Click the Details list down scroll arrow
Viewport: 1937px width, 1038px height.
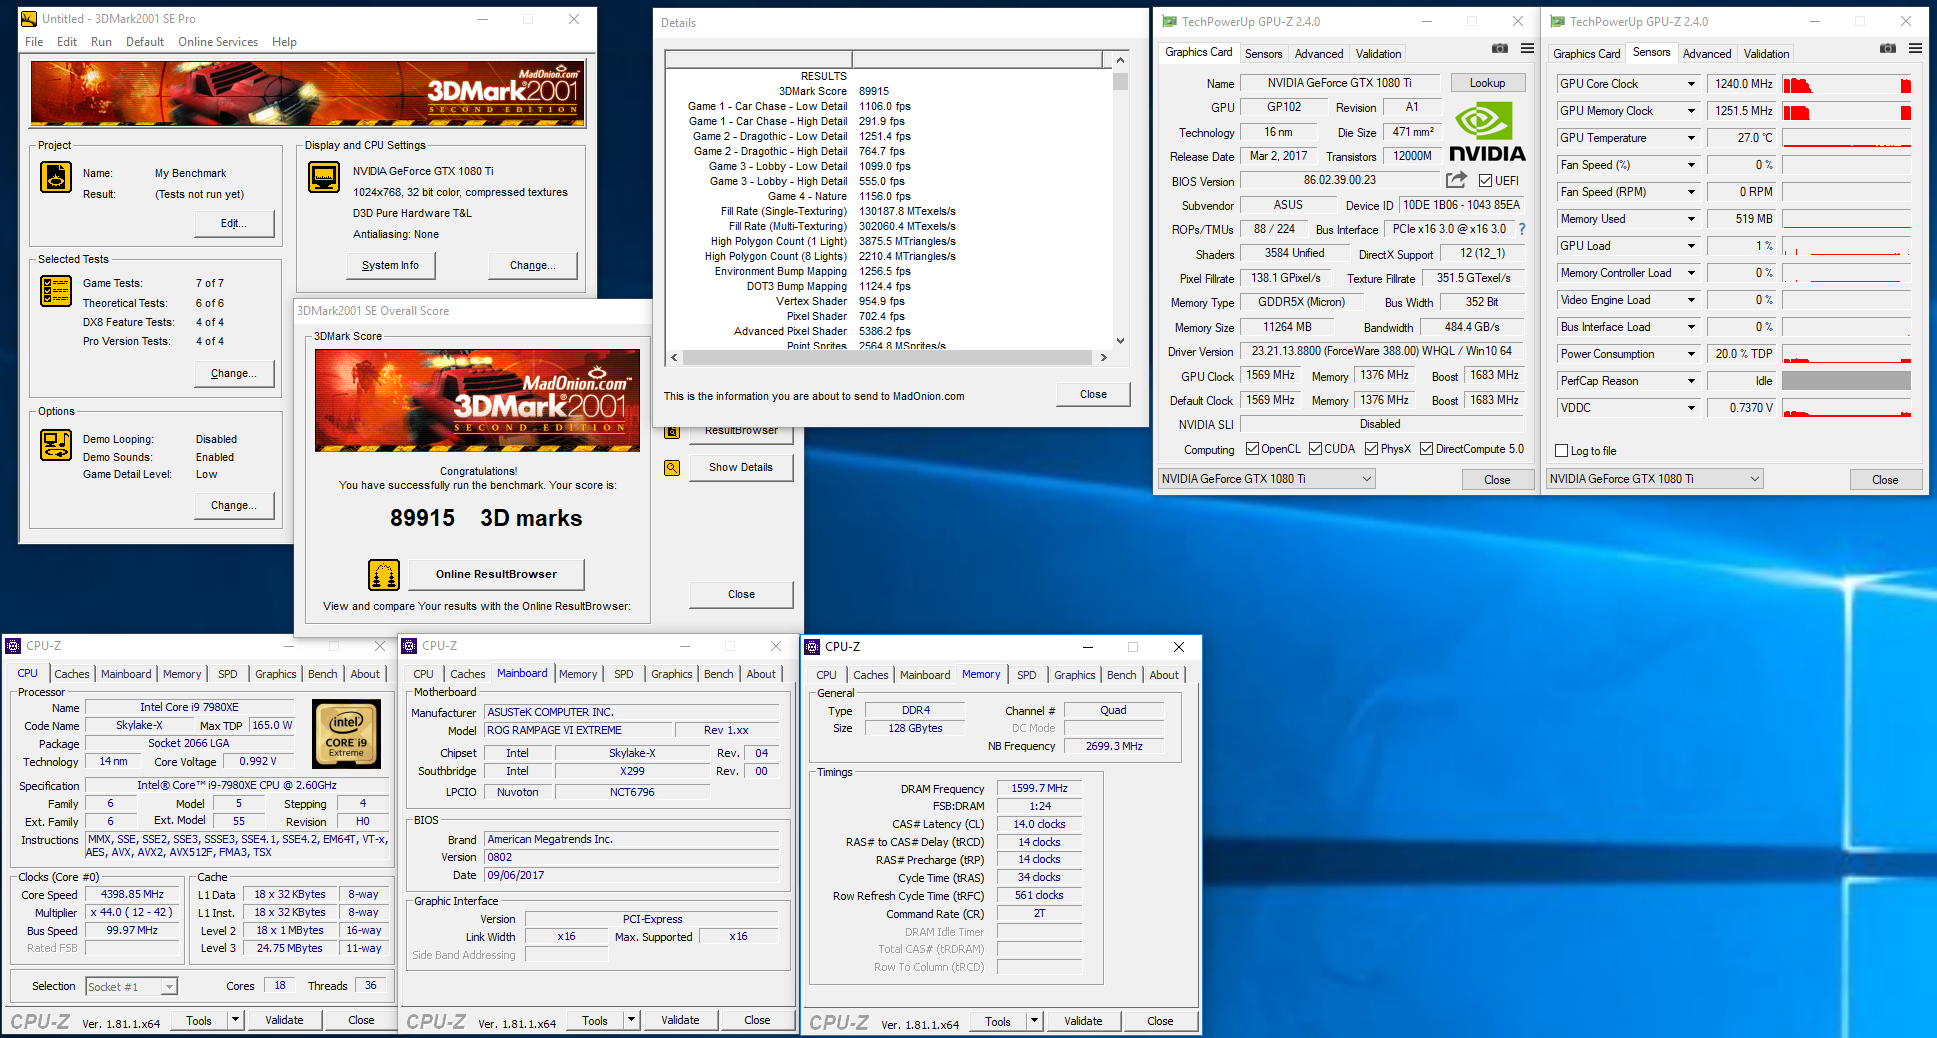(x=1120, y=341)
